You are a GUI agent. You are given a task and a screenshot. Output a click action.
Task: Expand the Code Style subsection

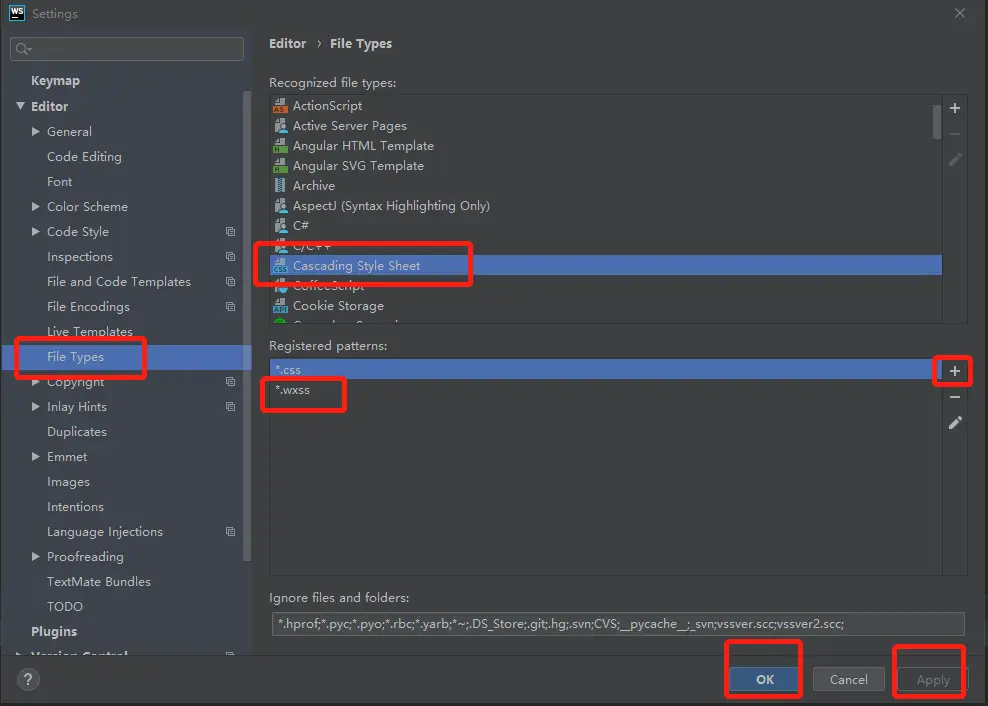pos(36,231)
